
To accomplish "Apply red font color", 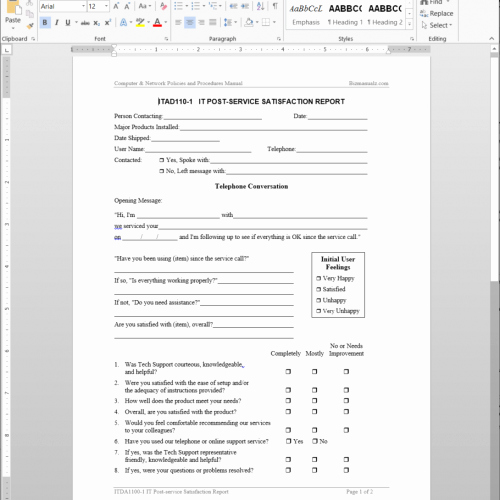I will point(157,23).
